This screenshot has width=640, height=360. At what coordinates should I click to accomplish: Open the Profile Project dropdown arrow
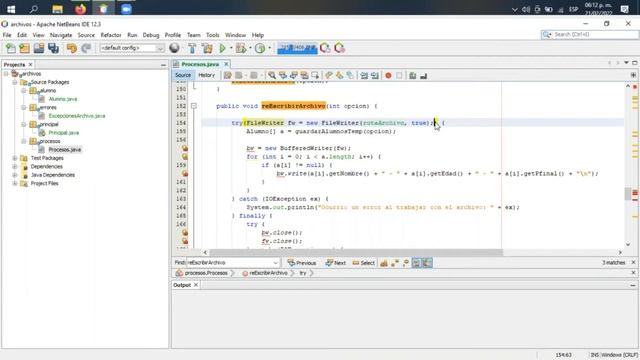coord(269,48)
